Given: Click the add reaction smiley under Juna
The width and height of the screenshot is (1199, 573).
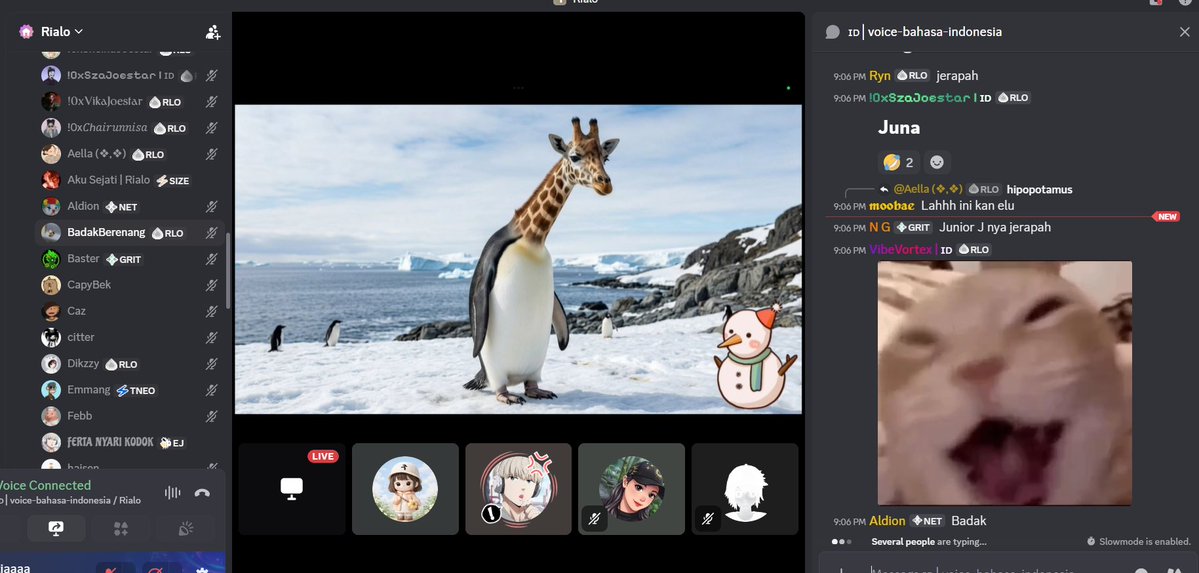Looking at the screenshot, I should click(937, 162).
